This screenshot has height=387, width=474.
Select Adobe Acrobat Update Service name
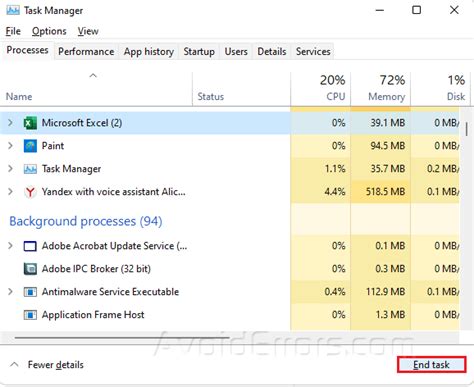114,246
